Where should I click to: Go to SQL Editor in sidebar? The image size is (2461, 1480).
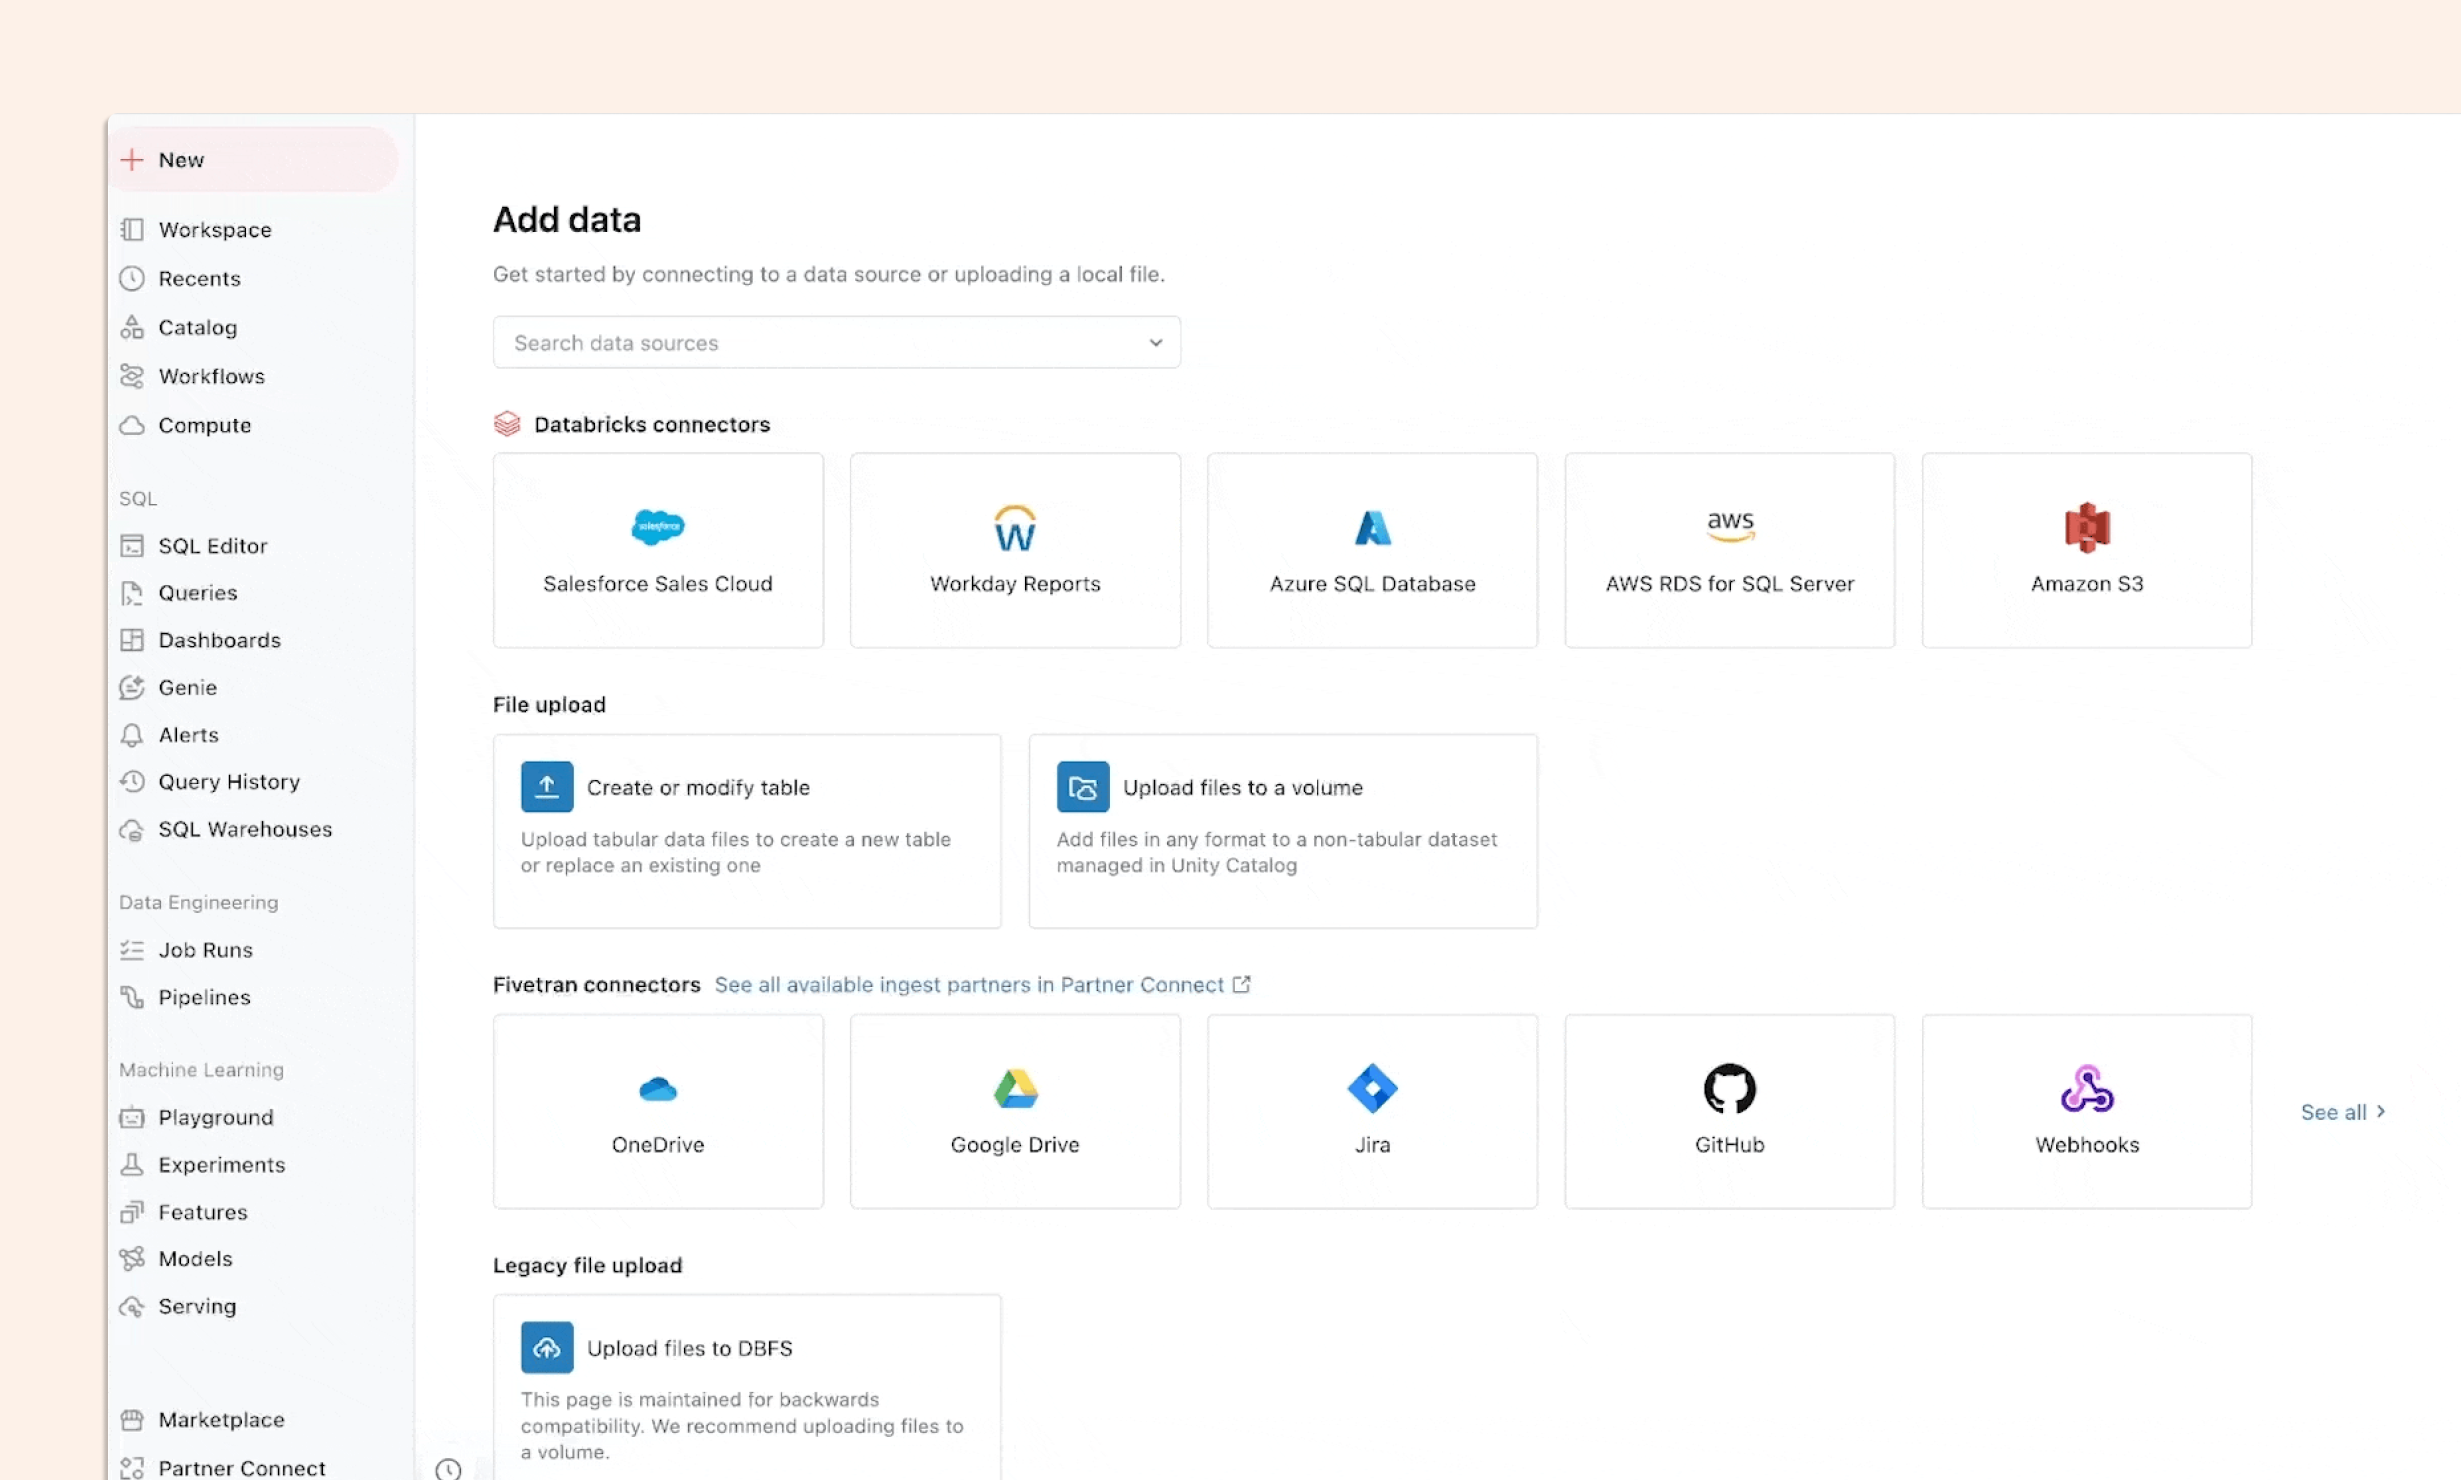pyautogui.click(x=212, y=546)
